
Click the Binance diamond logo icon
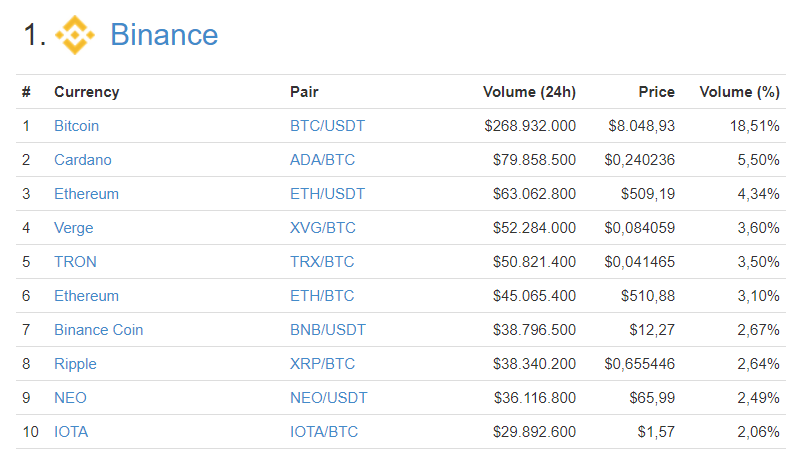coord(75,35)
